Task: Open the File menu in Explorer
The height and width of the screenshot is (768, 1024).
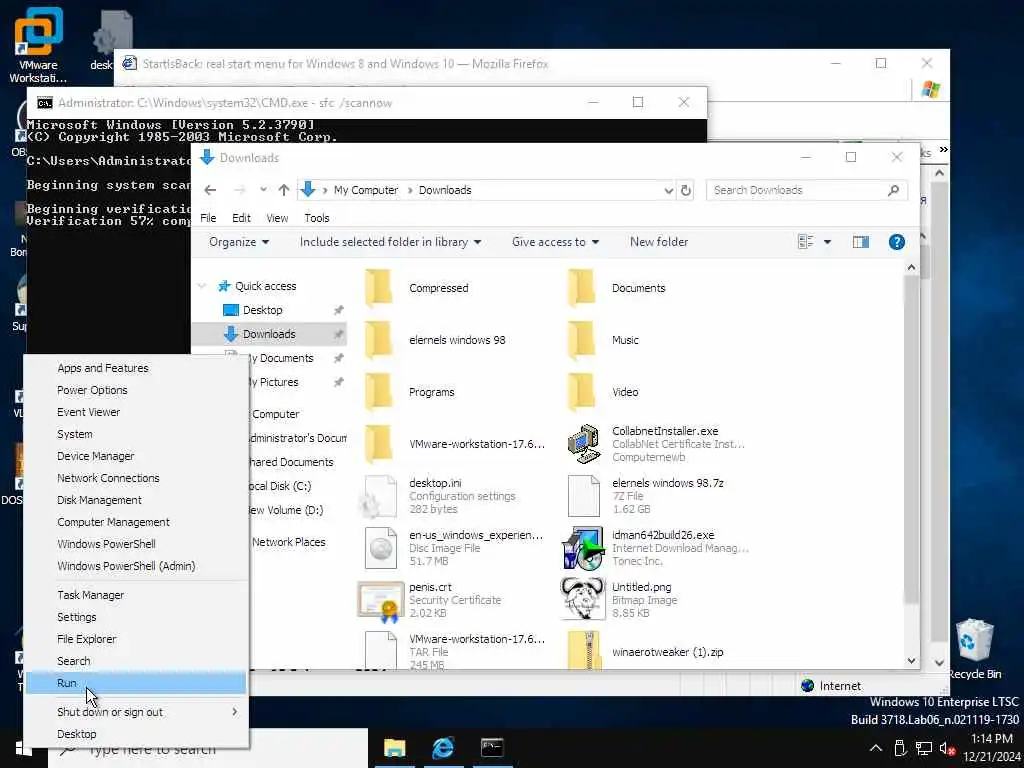Action: point(208,218)
